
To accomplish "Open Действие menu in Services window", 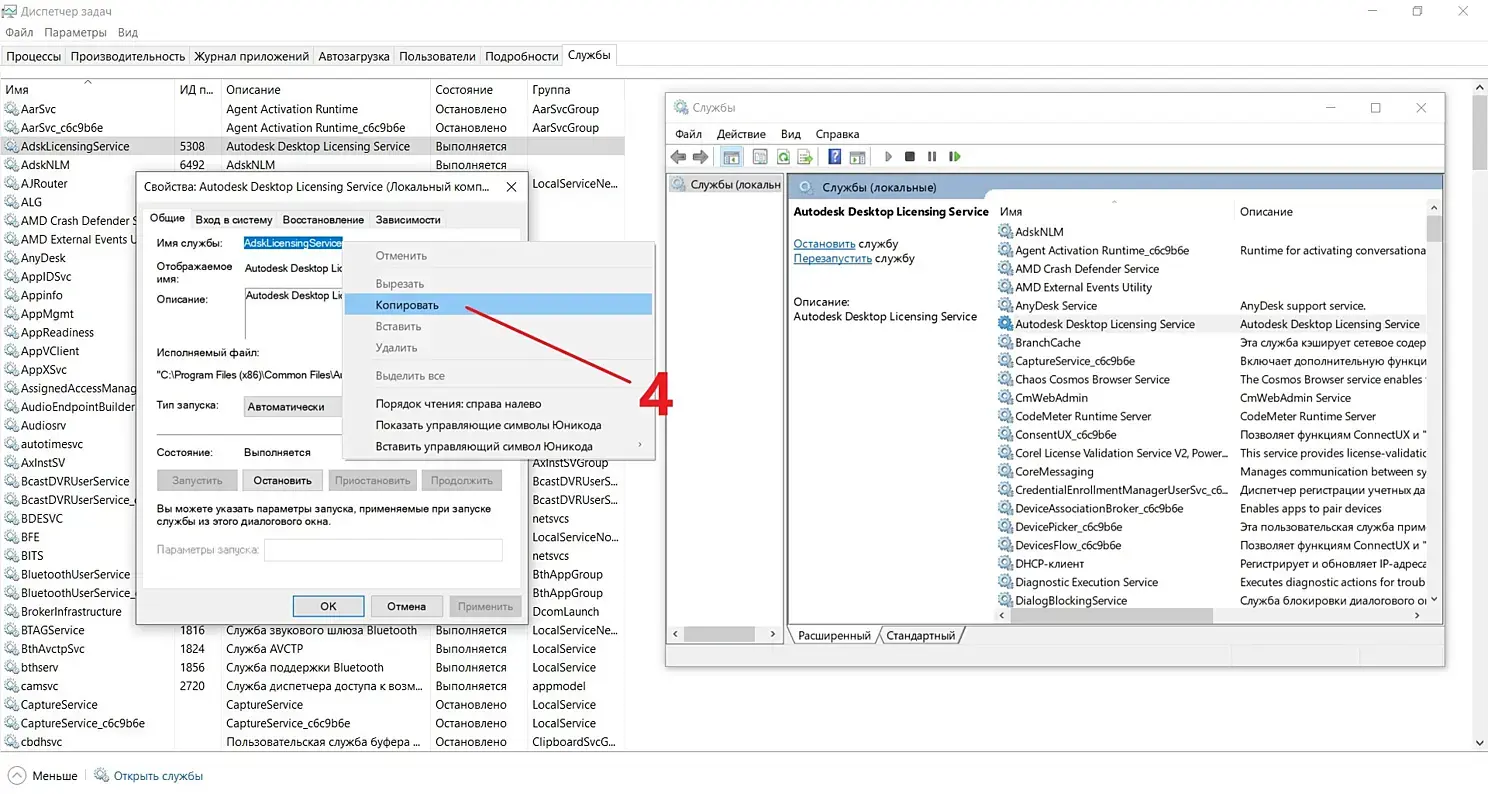I will [x=742, y=134].
